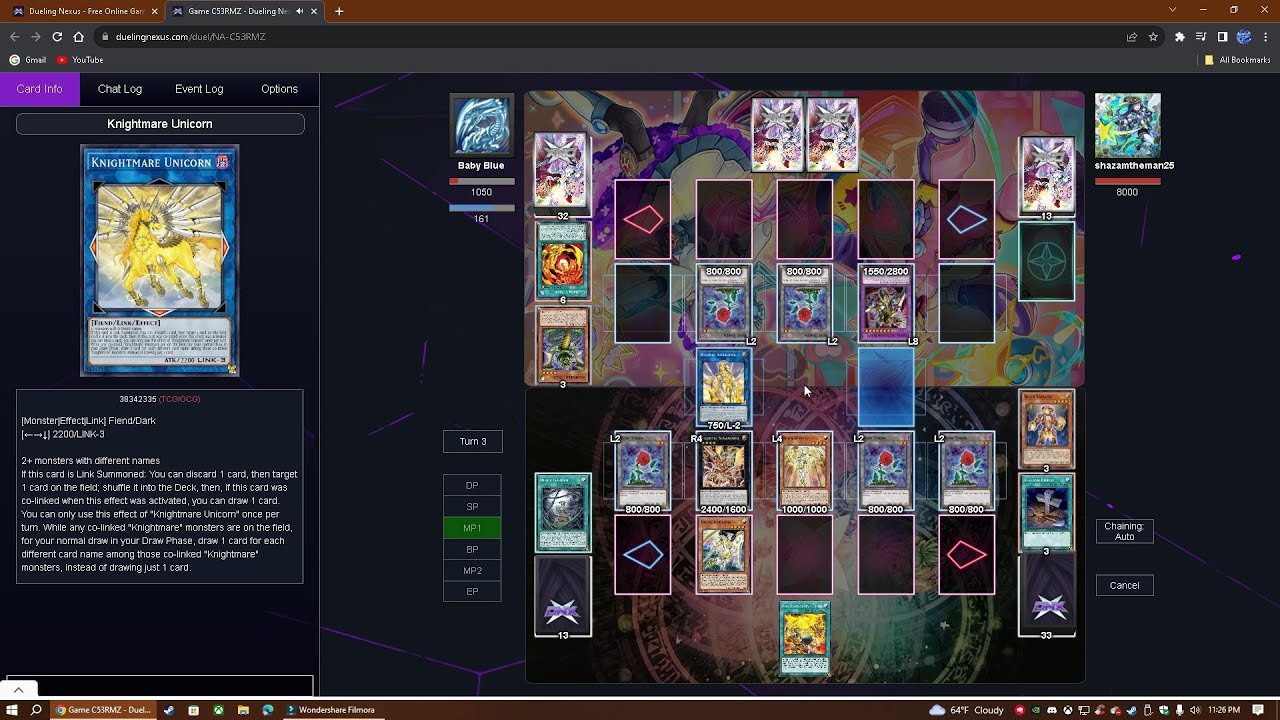
Task: Mute the Game C53RMZ tab audio icon
Action: [299, 11]
